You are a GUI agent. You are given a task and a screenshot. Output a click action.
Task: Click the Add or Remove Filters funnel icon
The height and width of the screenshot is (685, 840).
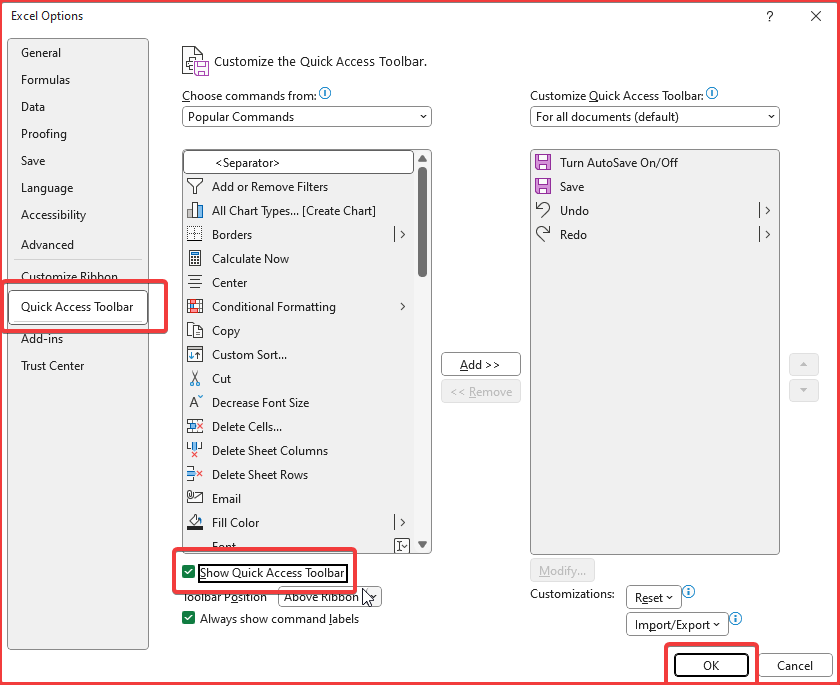[x=195, y=187]
